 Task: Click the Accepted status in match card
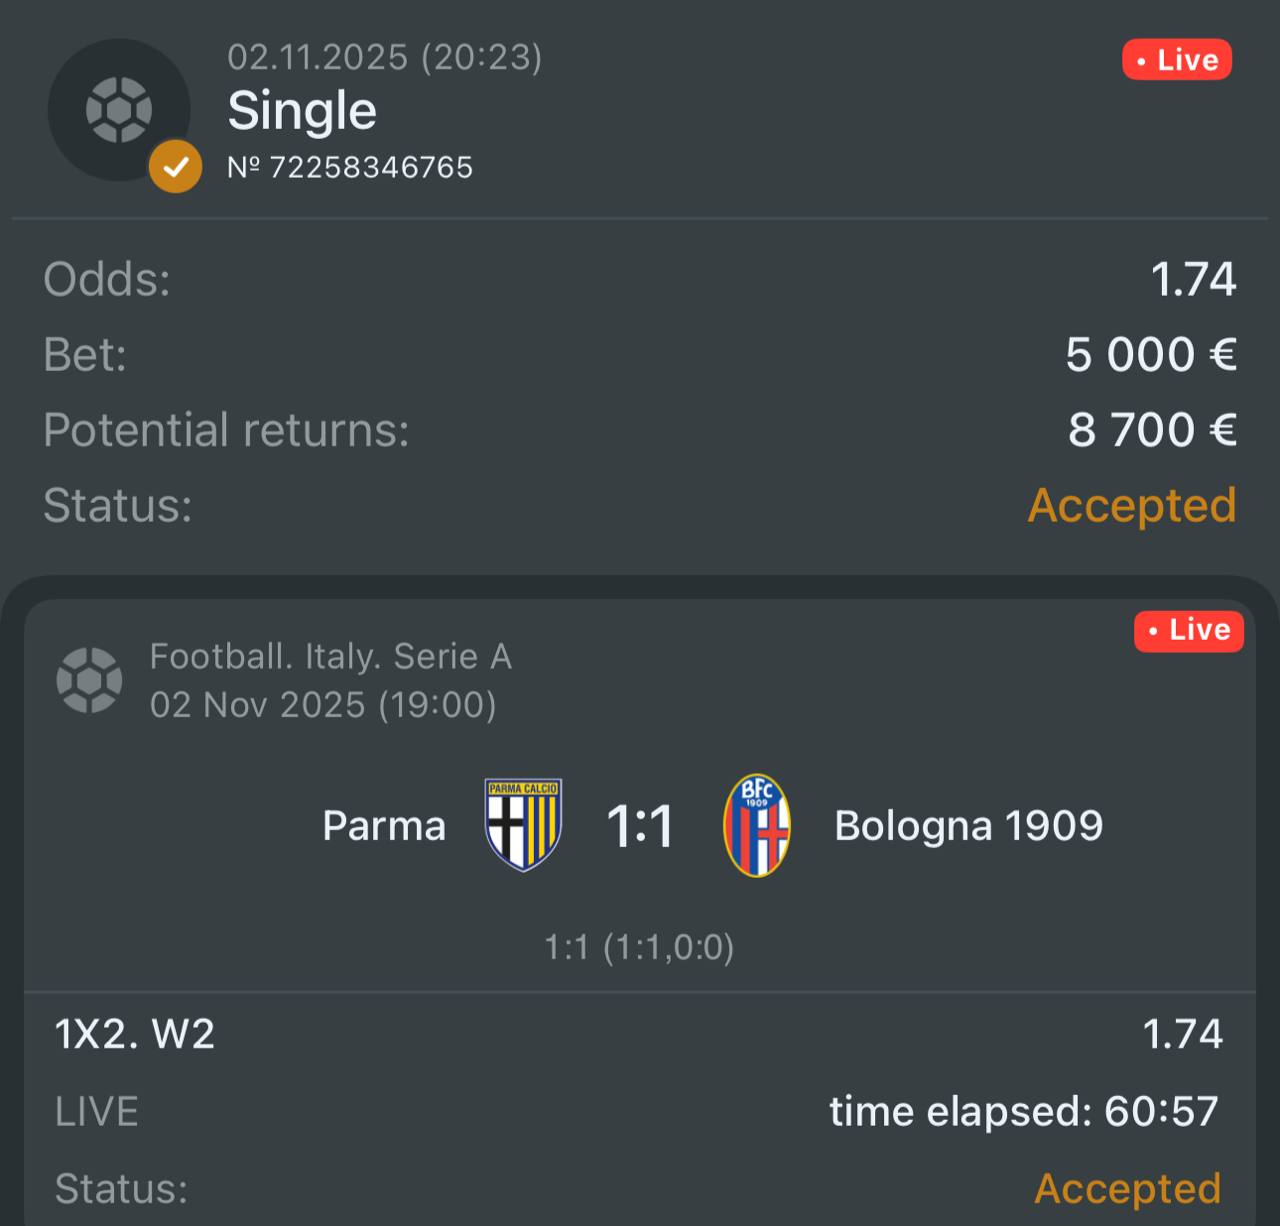(x=1127, y=1188)
